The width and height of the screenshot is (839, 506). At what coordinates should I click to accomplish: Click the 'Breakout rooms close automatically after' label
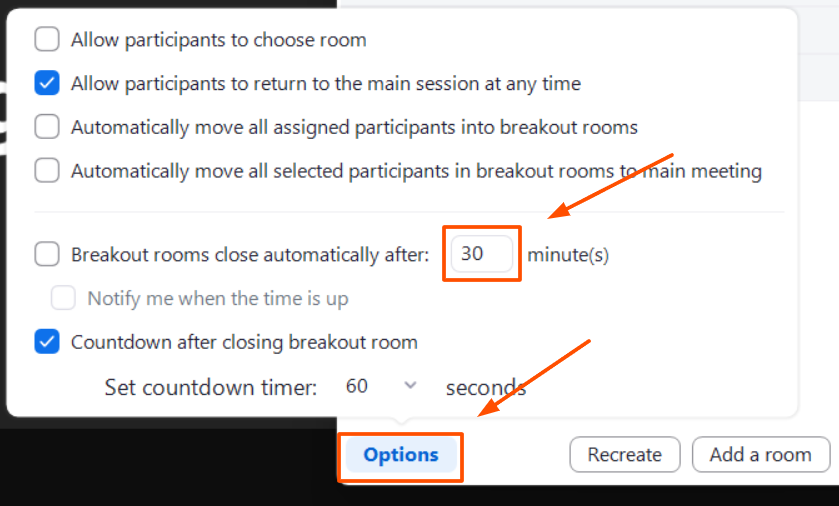click(x=250, y=254)
